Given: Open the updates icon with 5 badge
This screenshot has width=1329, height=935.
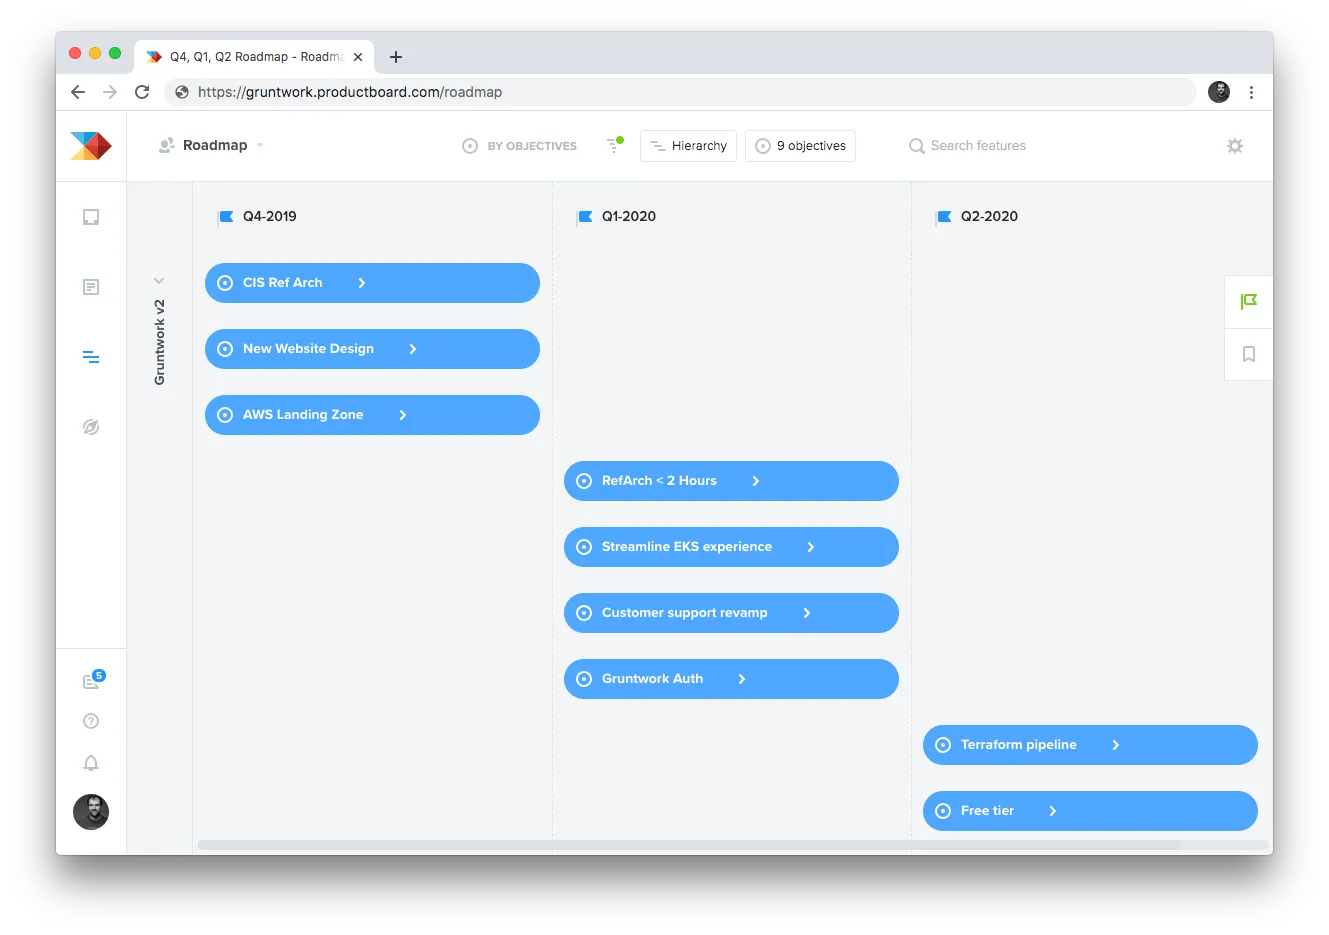Looking at the screenshot, I should click(93, 680).
